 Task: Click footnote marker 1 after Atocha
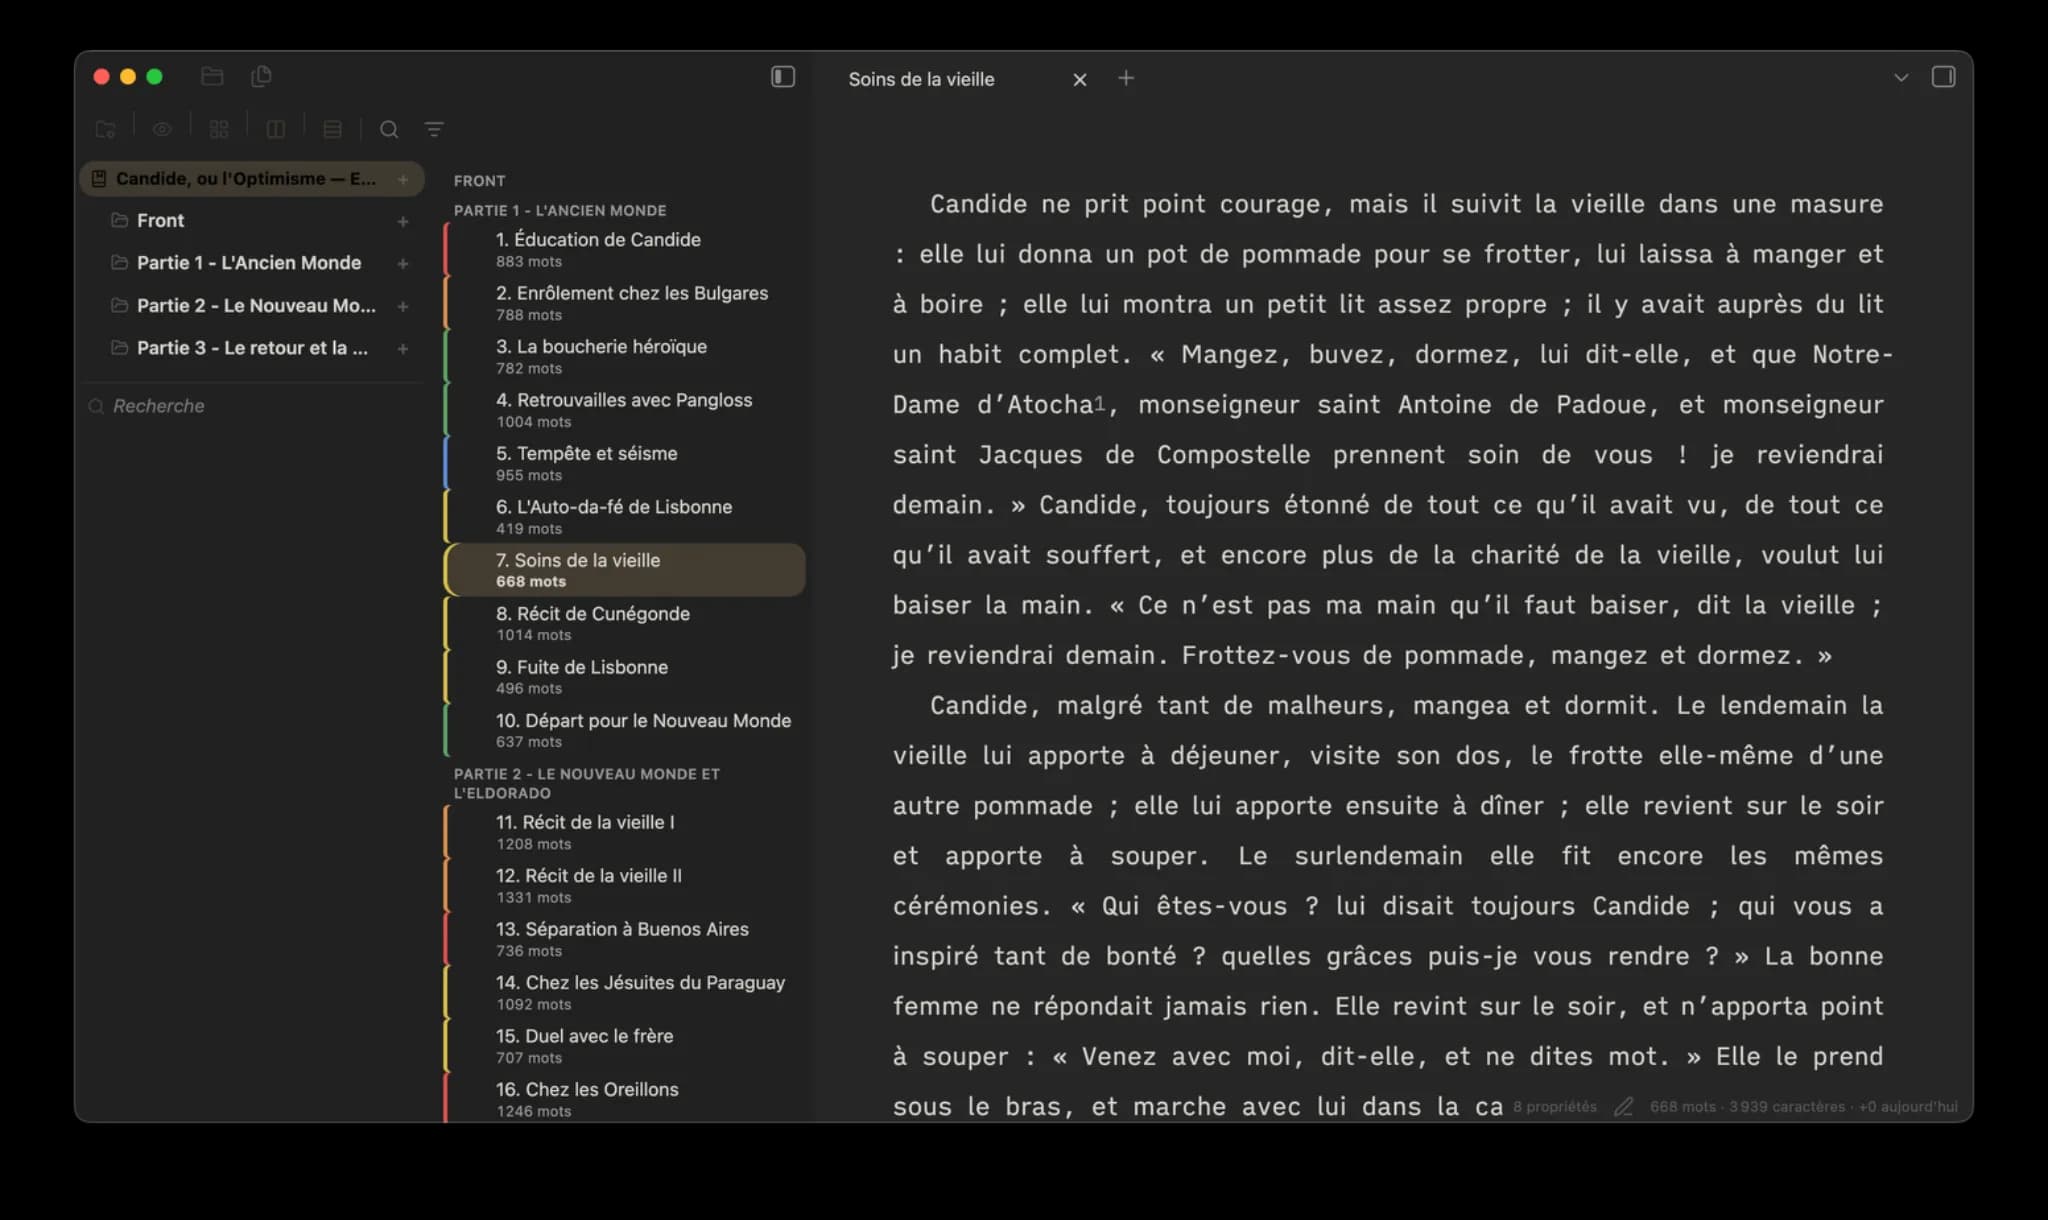[1099, 403]
